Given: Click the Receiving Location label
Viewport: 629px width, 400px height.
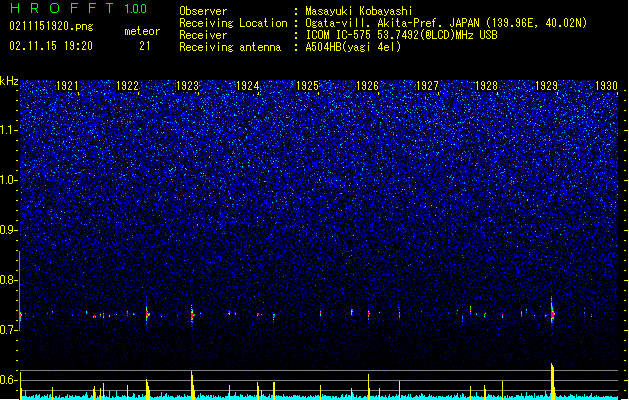Looking at the screenshot, I should [x=233, y=23].
